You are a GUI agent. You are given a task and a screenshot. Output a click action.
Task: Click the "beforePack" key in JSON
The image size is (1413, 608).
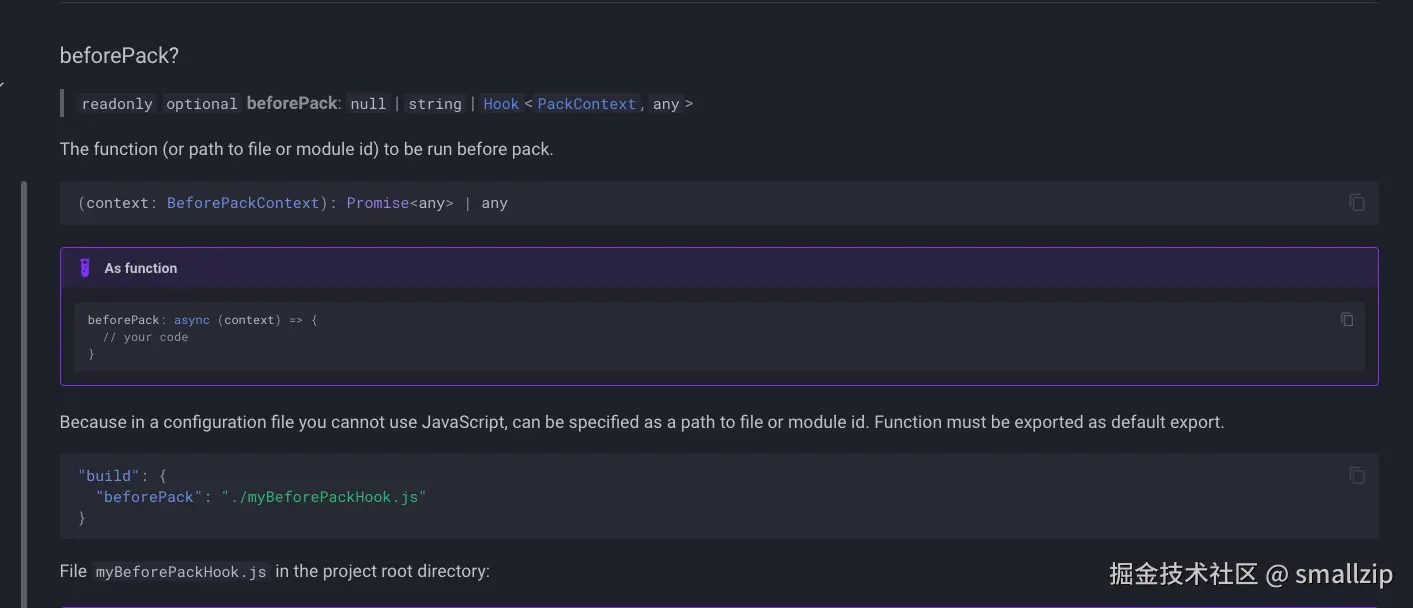coord(150,497)
